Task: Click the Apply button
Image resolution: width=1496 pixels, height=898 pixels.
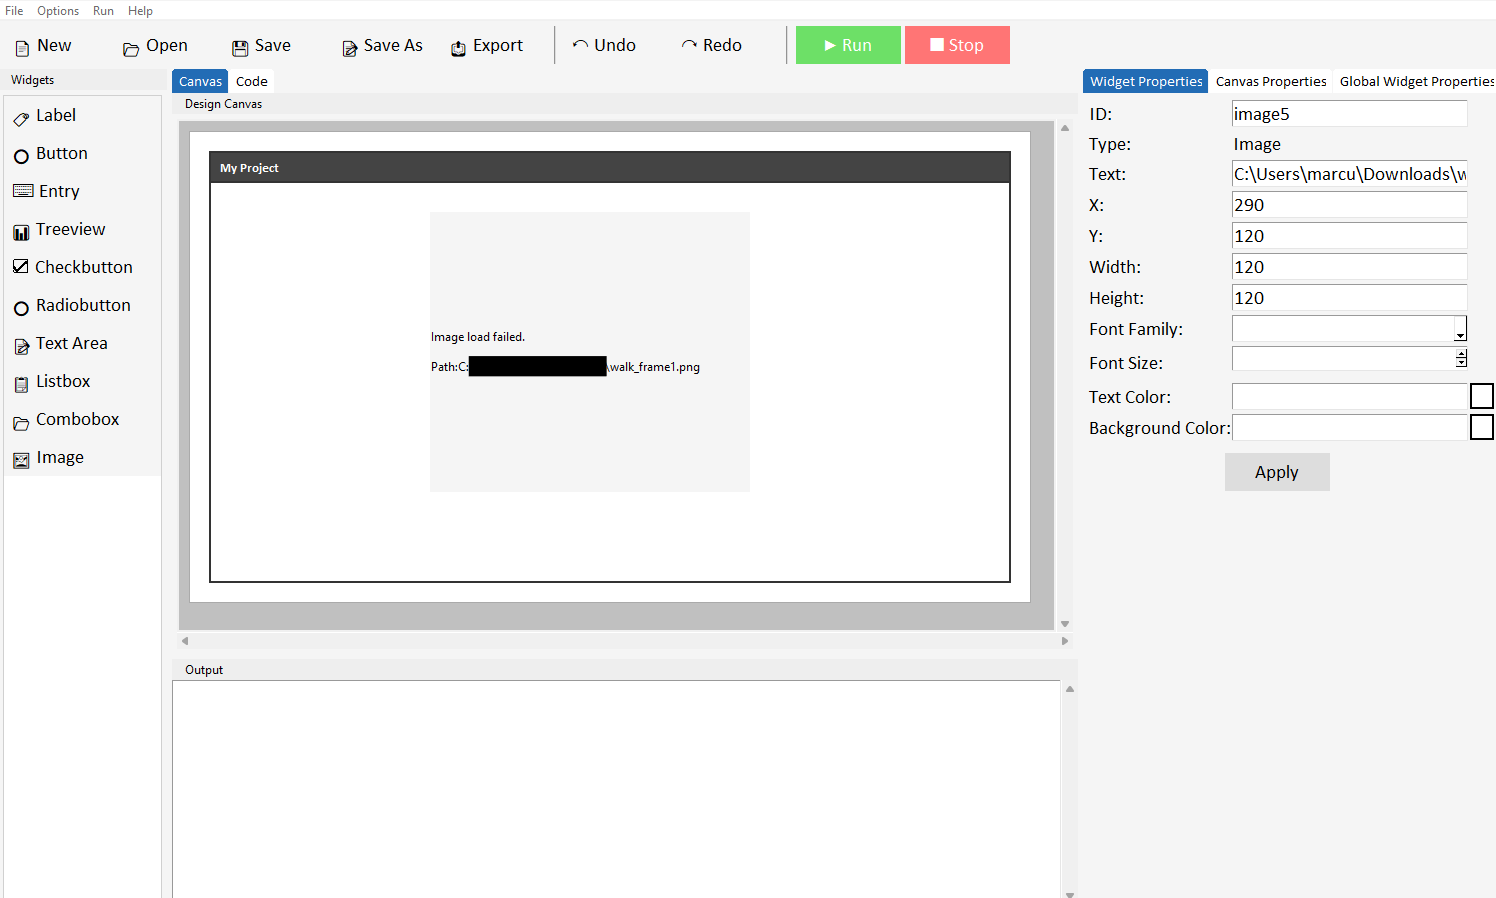Action: click(x=1277, y=471)
